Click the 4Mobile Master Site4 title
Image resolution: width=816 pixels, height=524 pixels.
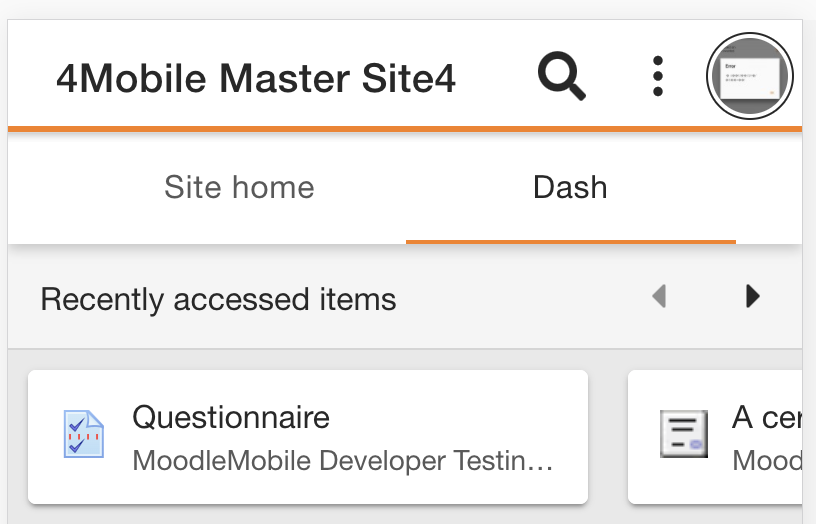(256, 79)
